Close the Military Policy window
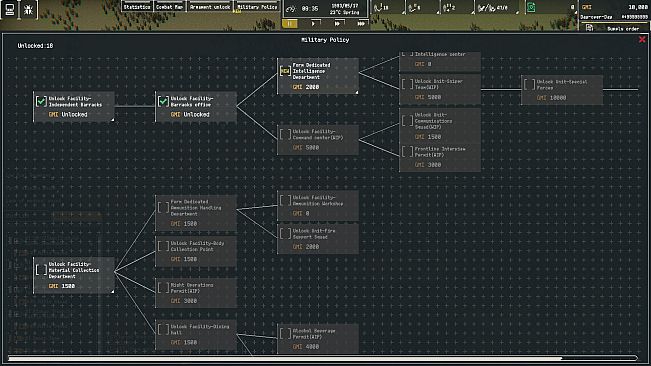This screenshot has height=366, width=651. [642, 39]
